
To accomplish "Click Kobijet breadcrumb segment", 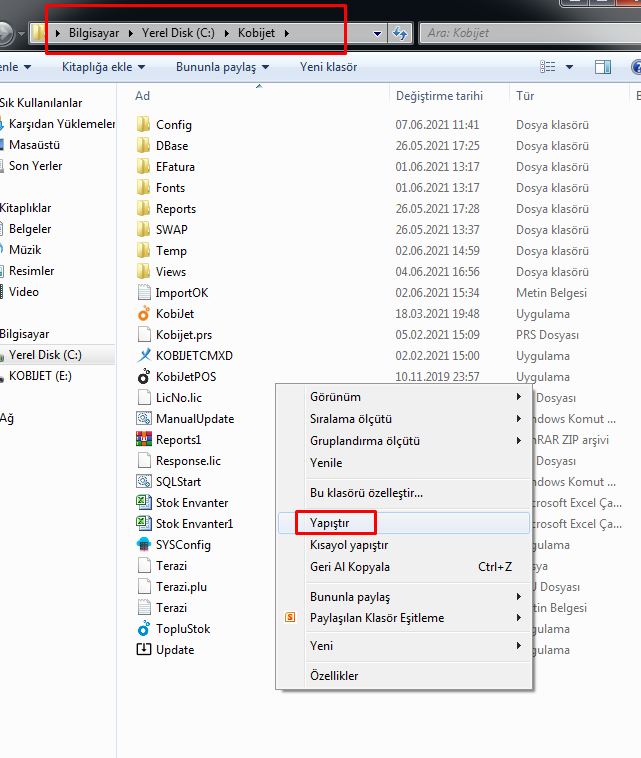I will pos(256,33).
